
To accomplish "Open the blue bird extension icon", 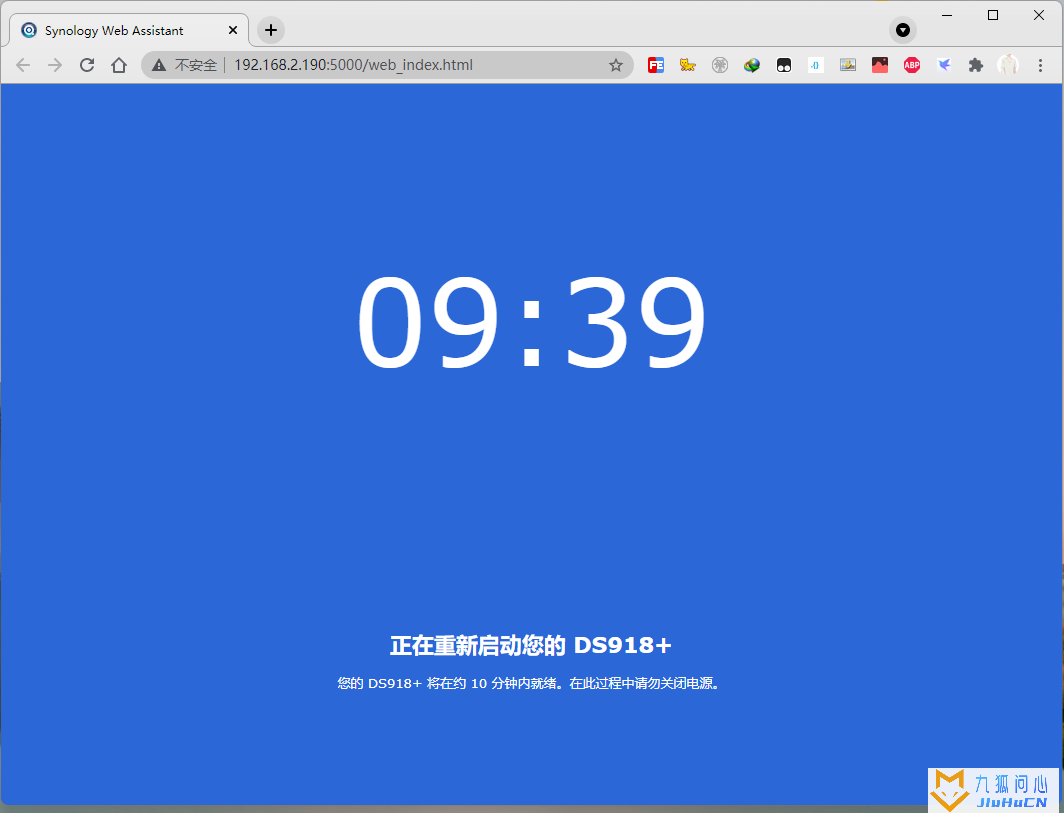I will [x=943, y=65].
